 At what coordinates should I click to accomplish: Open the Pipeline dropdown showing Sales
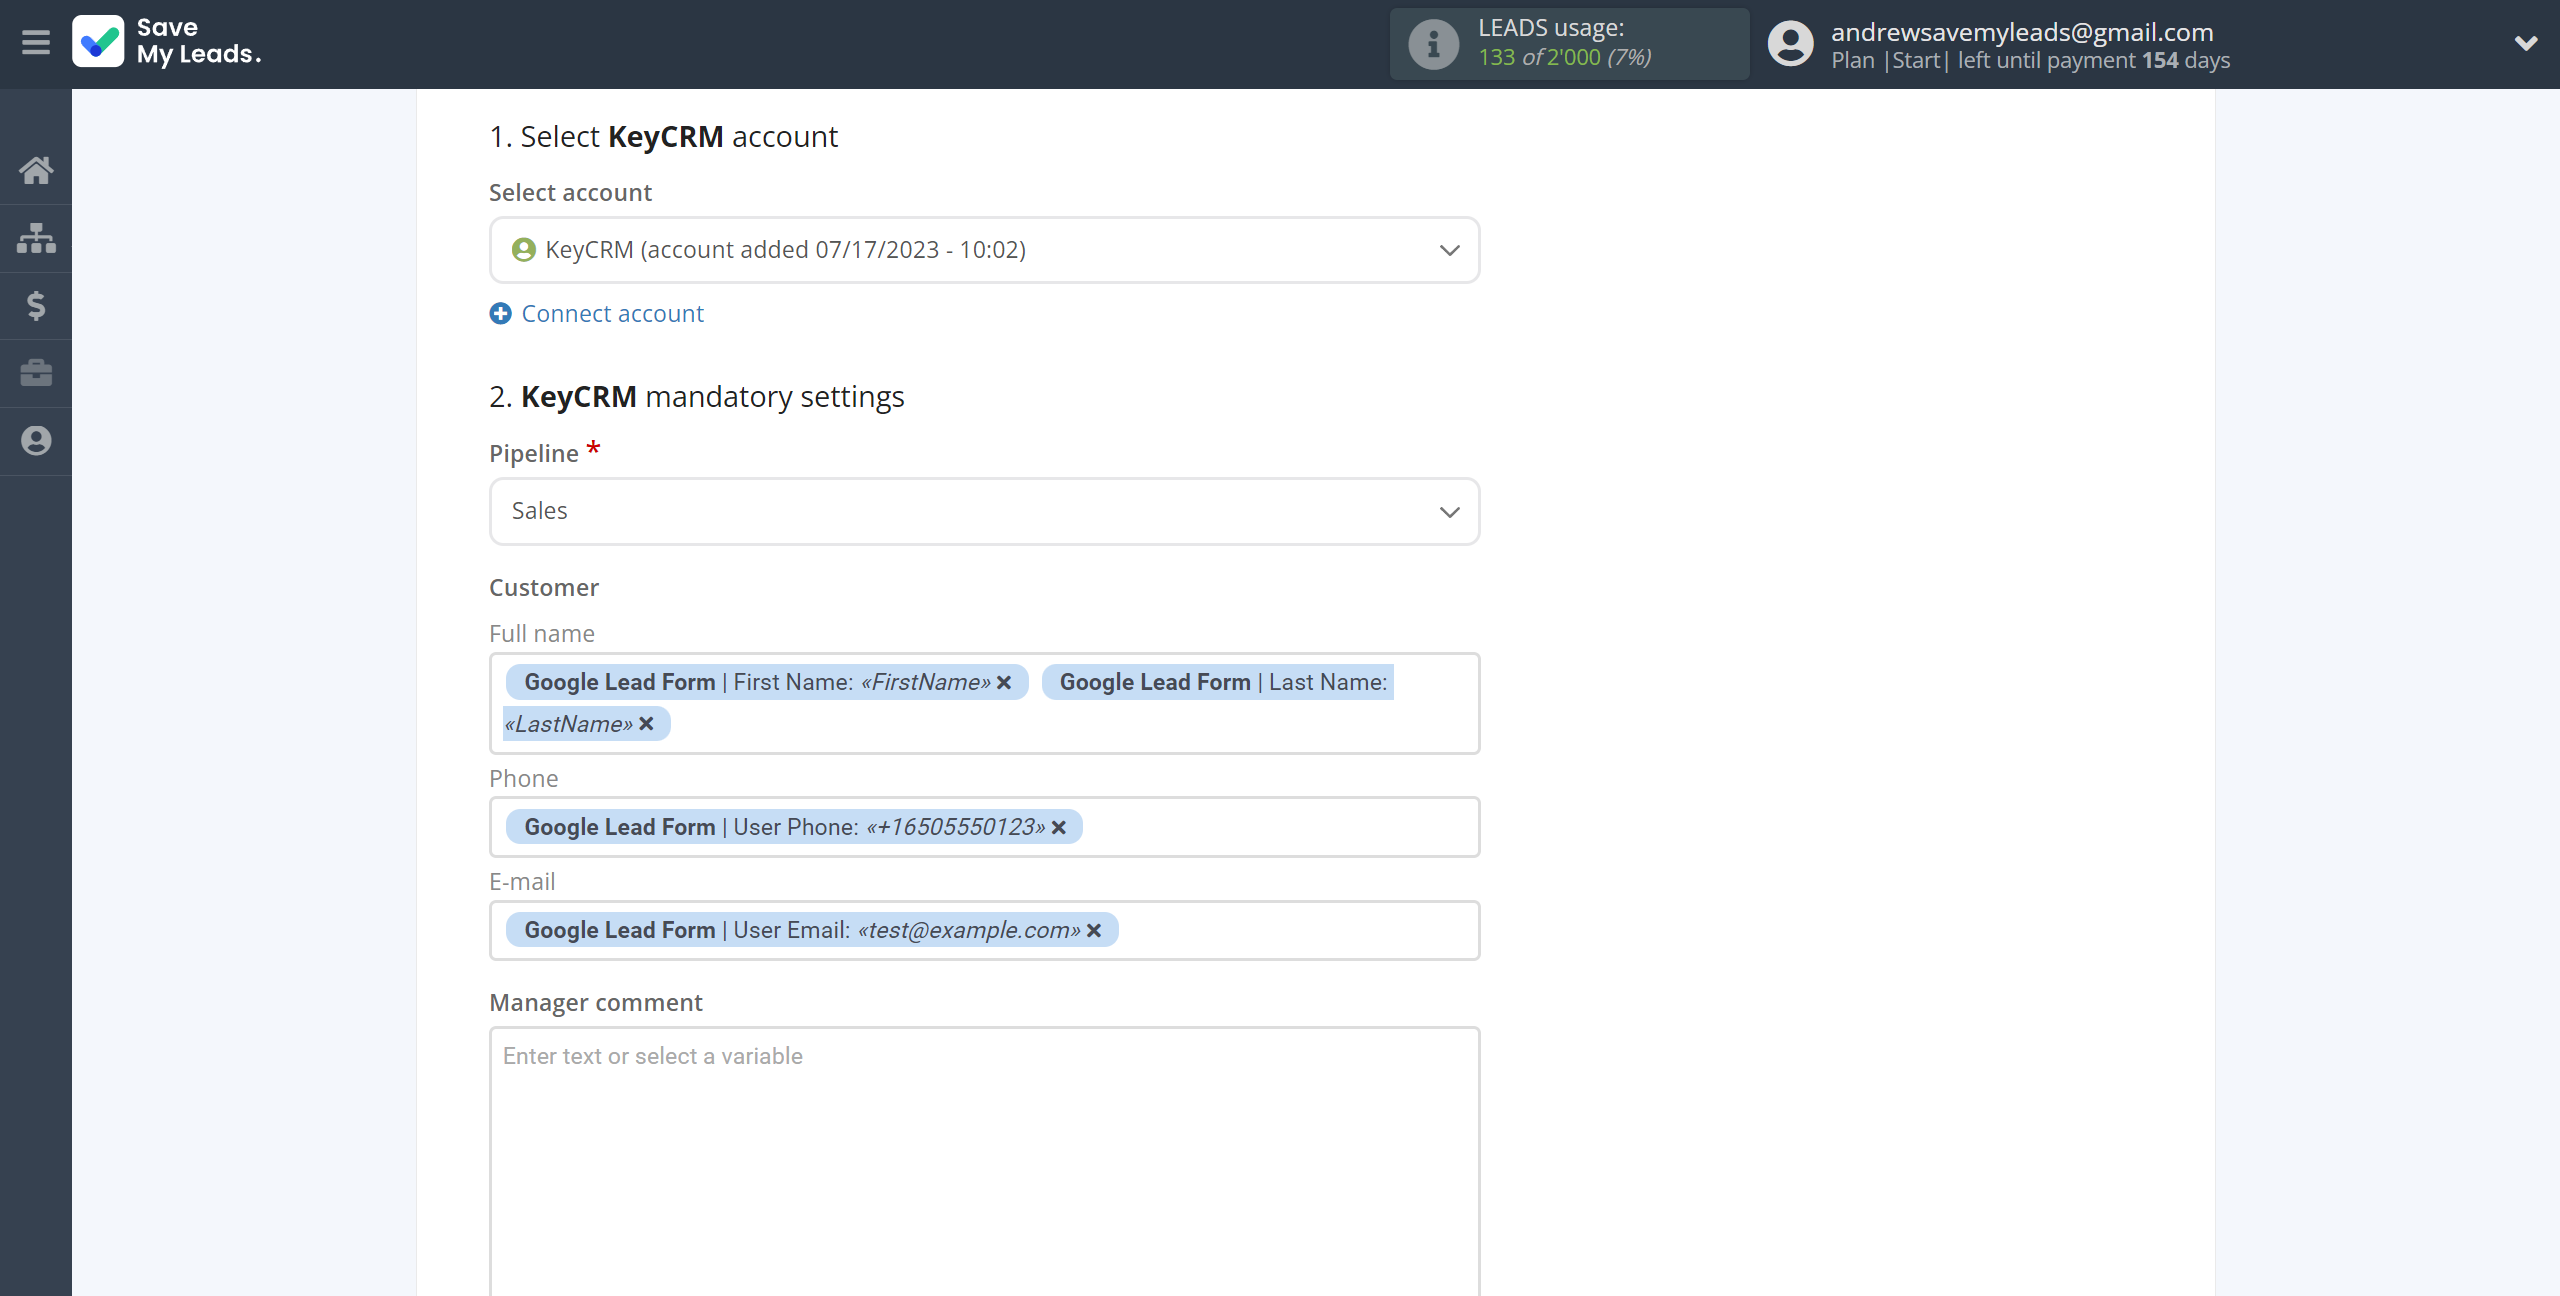click(x=984, y=511)
